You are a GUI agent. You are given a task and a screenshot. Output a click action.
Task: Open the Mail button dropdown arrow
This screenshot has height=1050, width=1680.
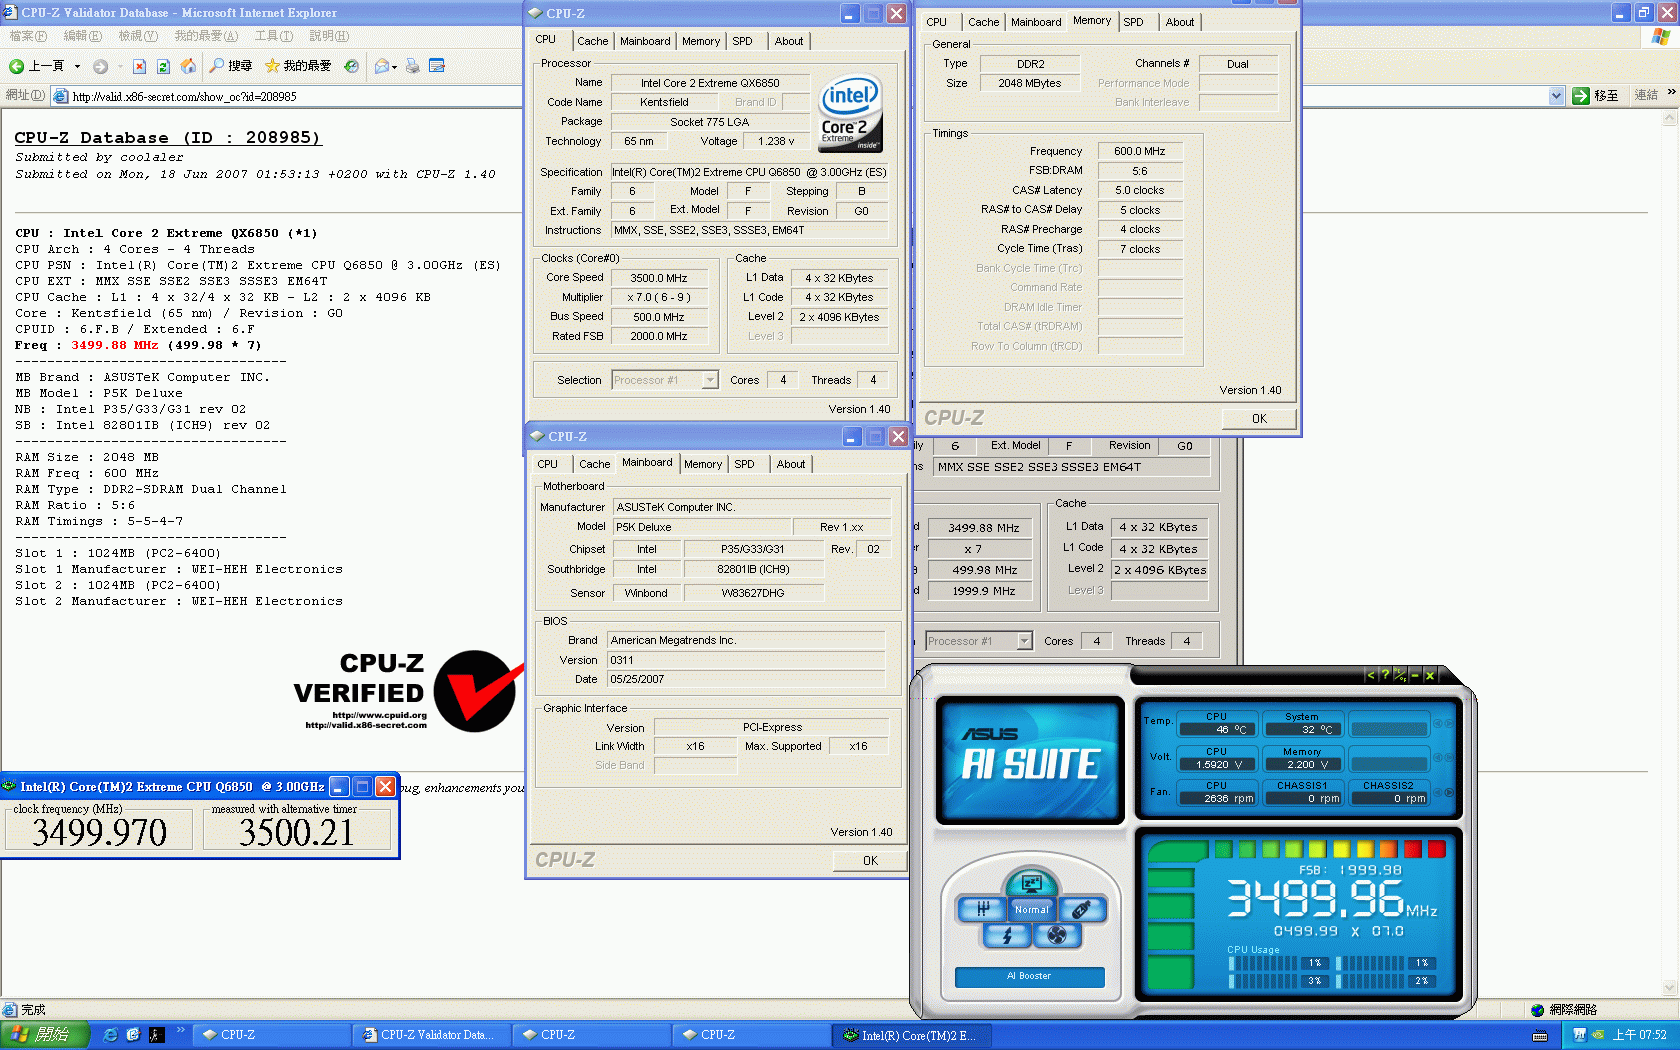[x=394, y=67]
